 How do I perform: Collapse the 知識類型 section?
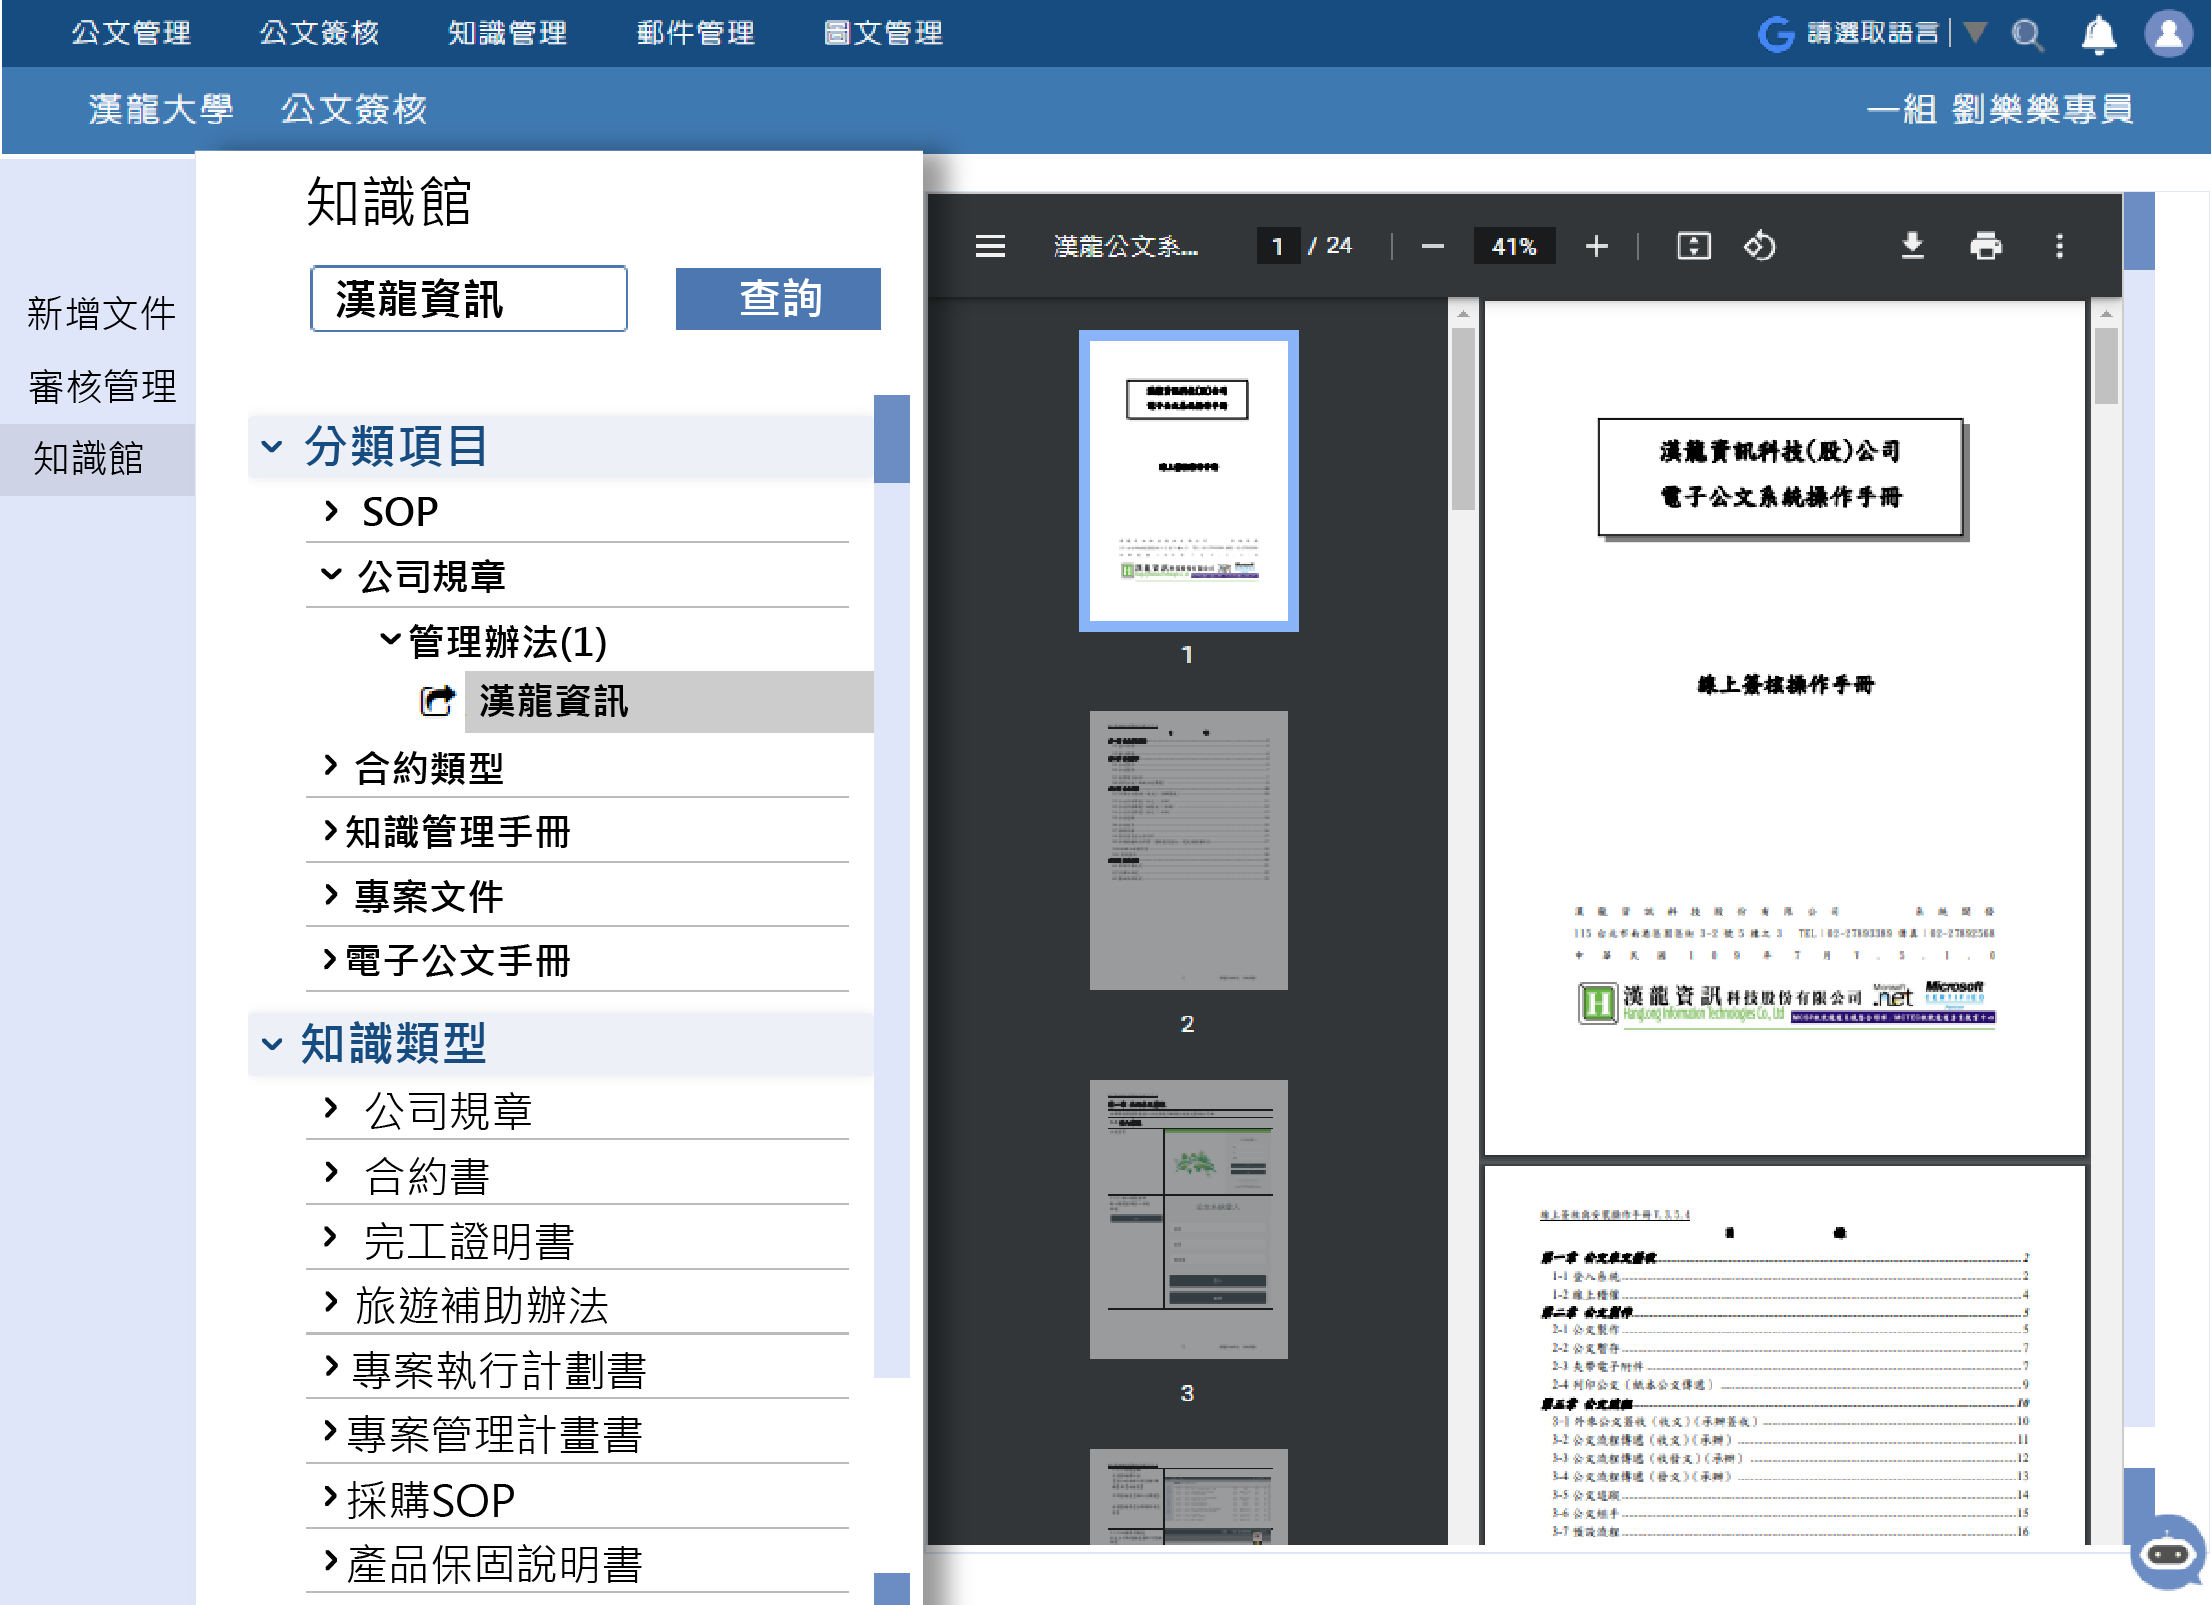click(272, 1044)
